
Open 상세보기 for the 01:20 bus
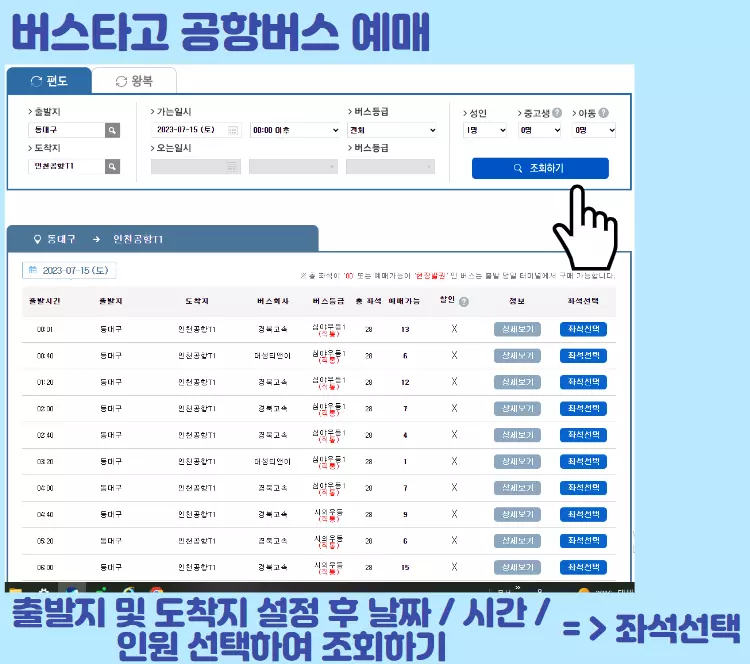tap(517, 382)
